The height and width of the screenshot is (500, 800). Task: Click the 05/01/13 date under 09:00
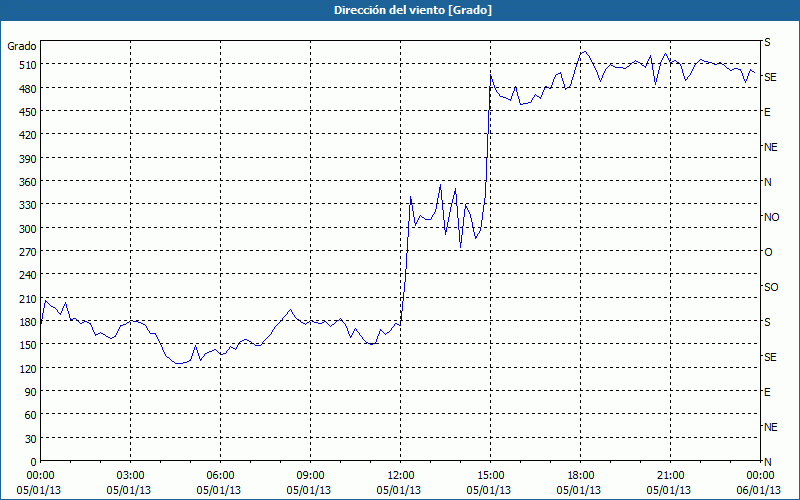(309, 490)
